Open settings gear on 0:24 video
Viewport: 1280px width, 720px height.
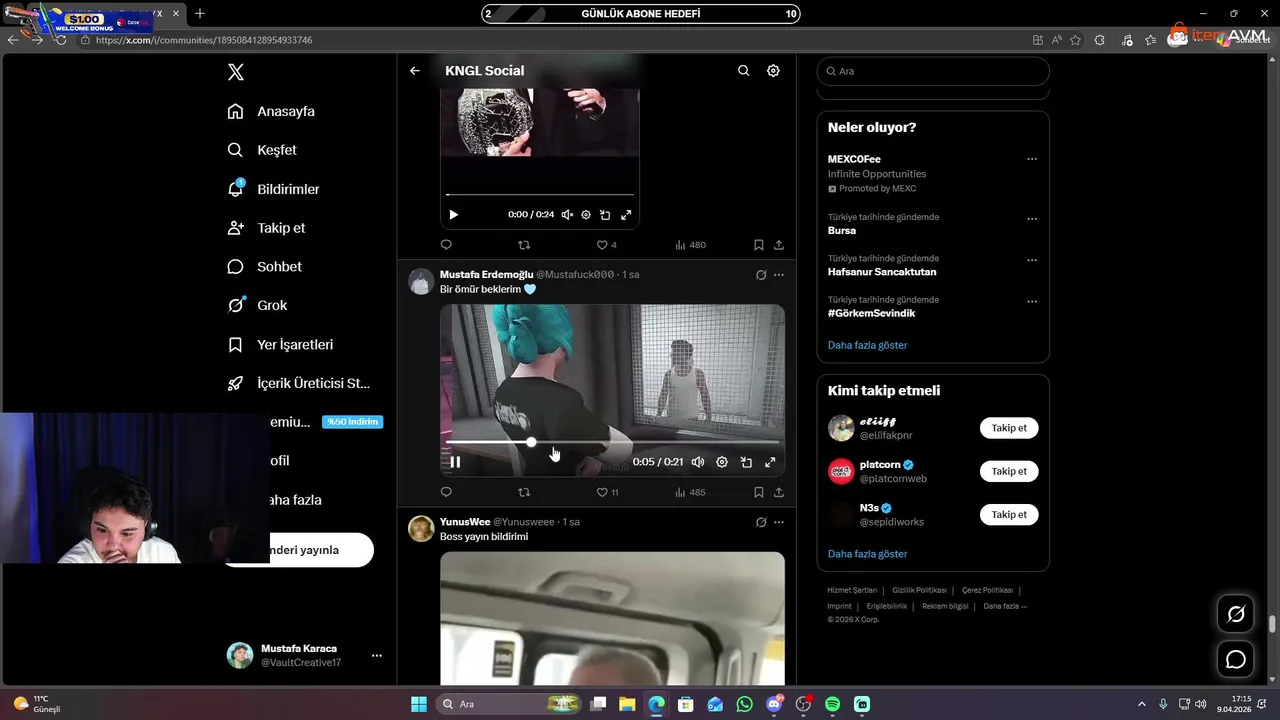pyautogui.click(x=586, y=215)
